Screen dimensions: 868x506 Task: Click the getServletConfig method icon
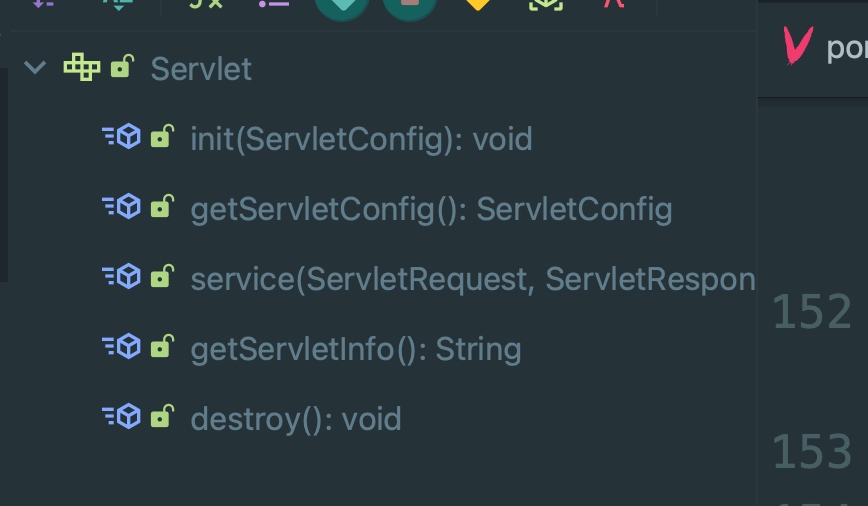pyautogui.click(x=121, y=207)
